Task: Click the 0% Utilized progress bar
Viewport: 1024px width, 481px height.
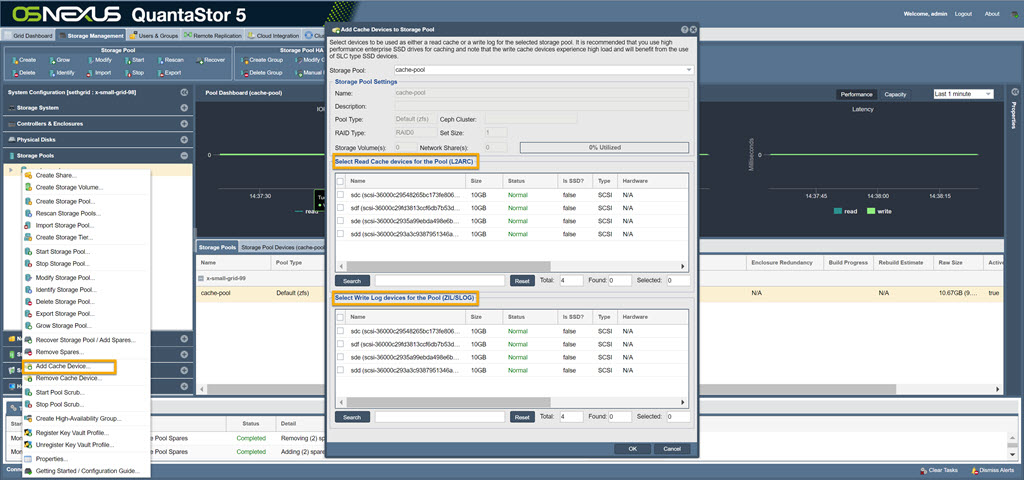Action: [x=604, y=147]
